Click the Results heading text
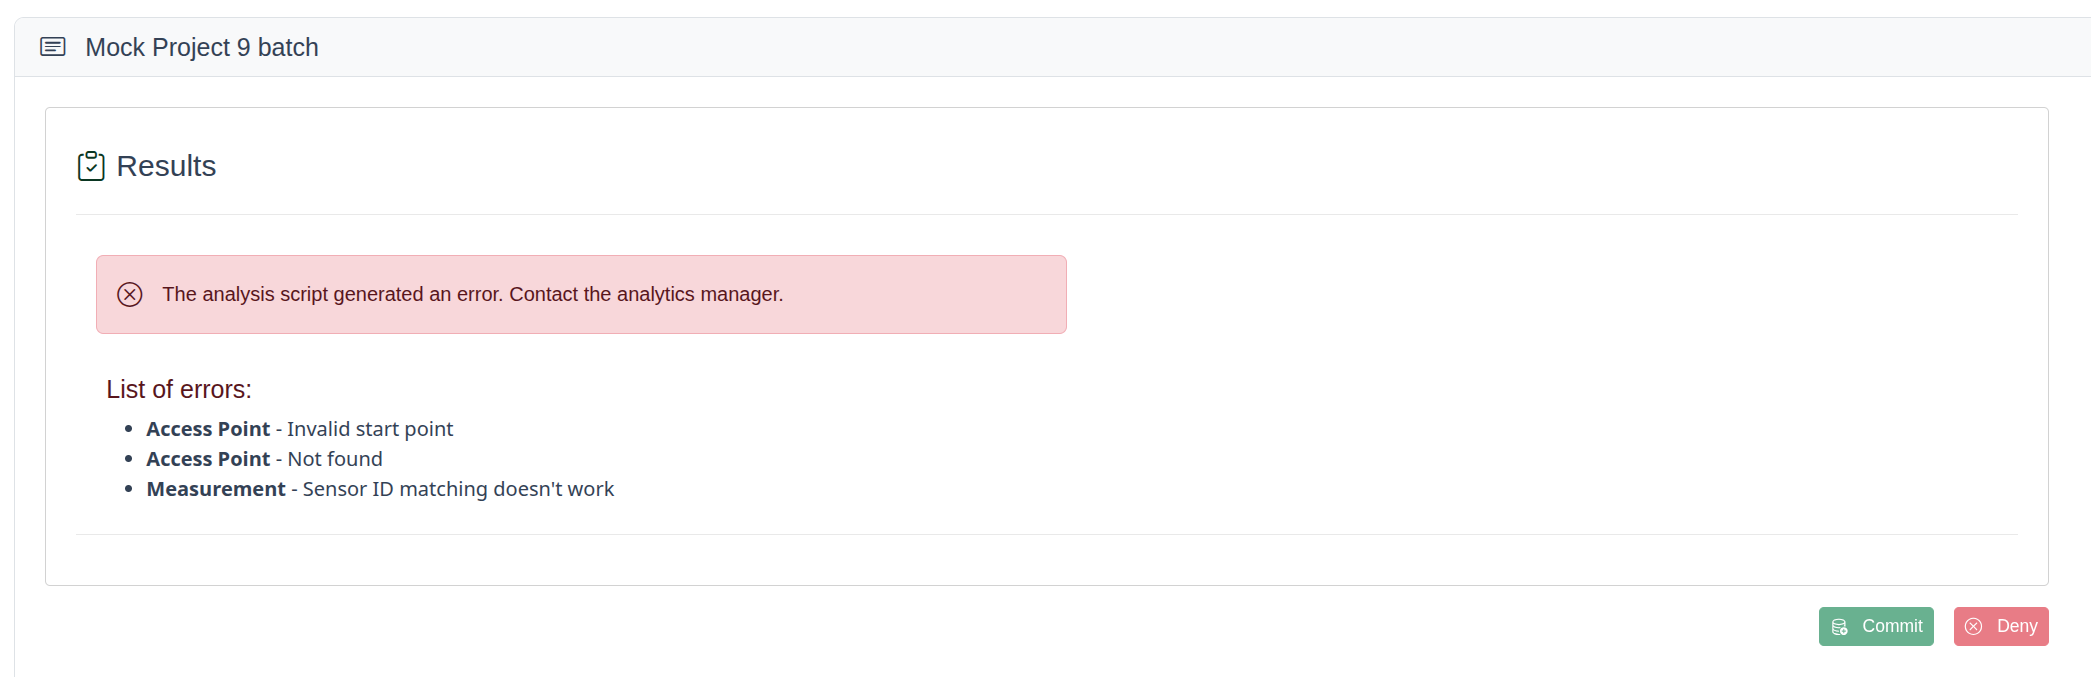 166,166
